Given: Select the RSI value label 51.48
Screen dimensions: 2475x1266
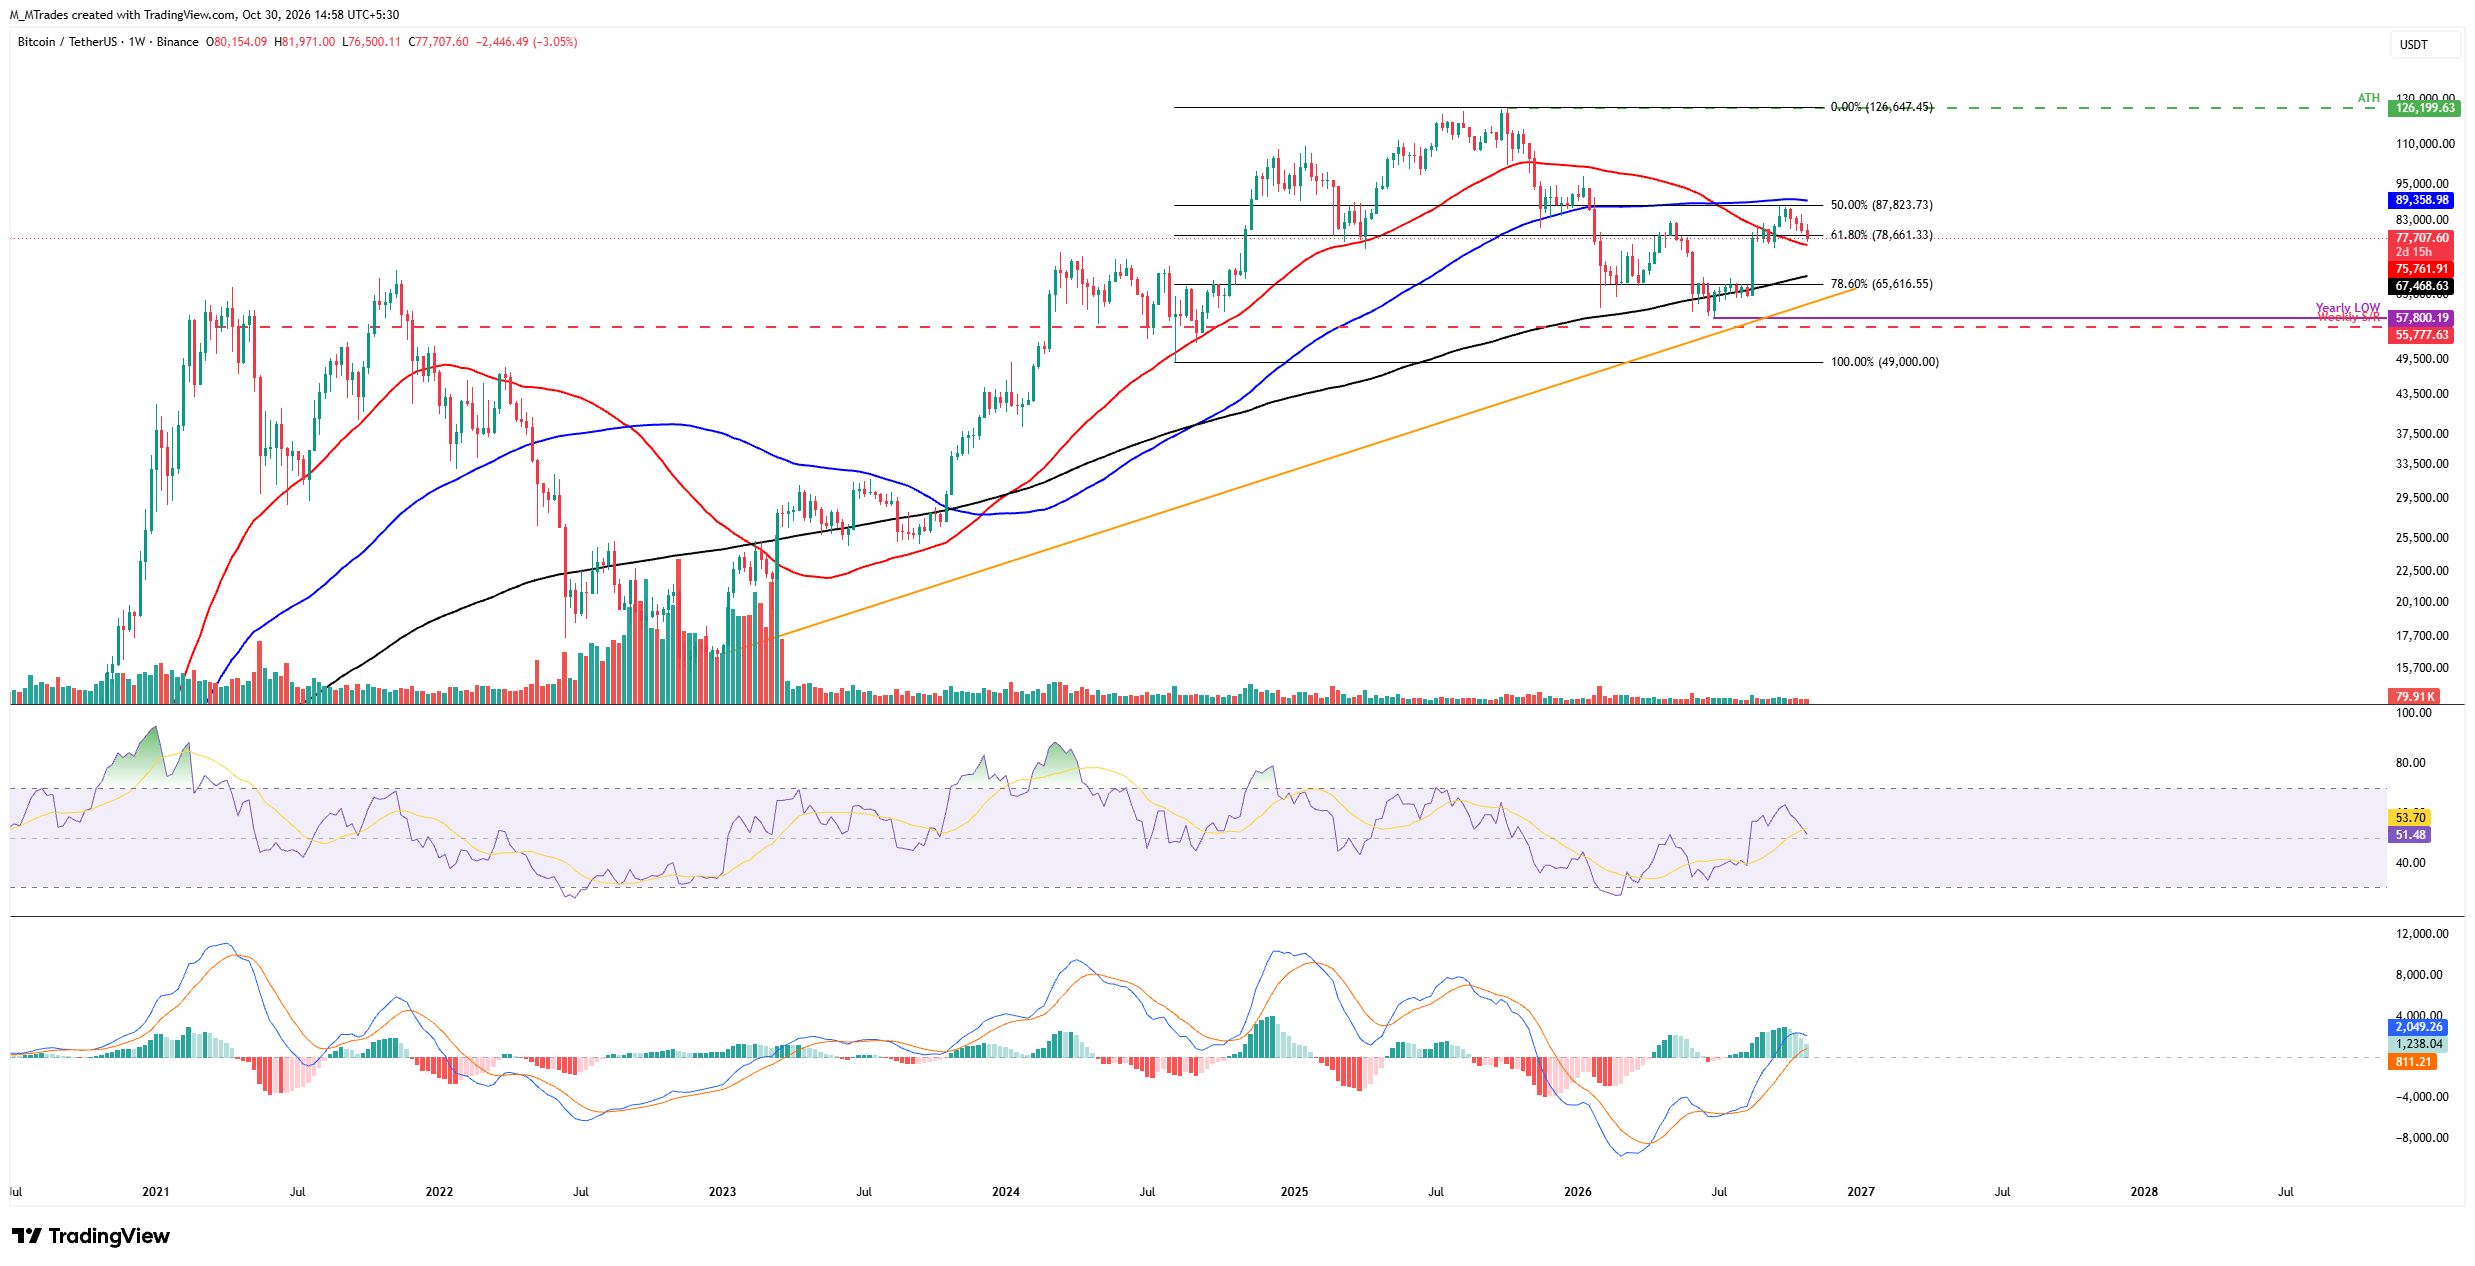Looking at the screenshot, I should click(2410, 835).
